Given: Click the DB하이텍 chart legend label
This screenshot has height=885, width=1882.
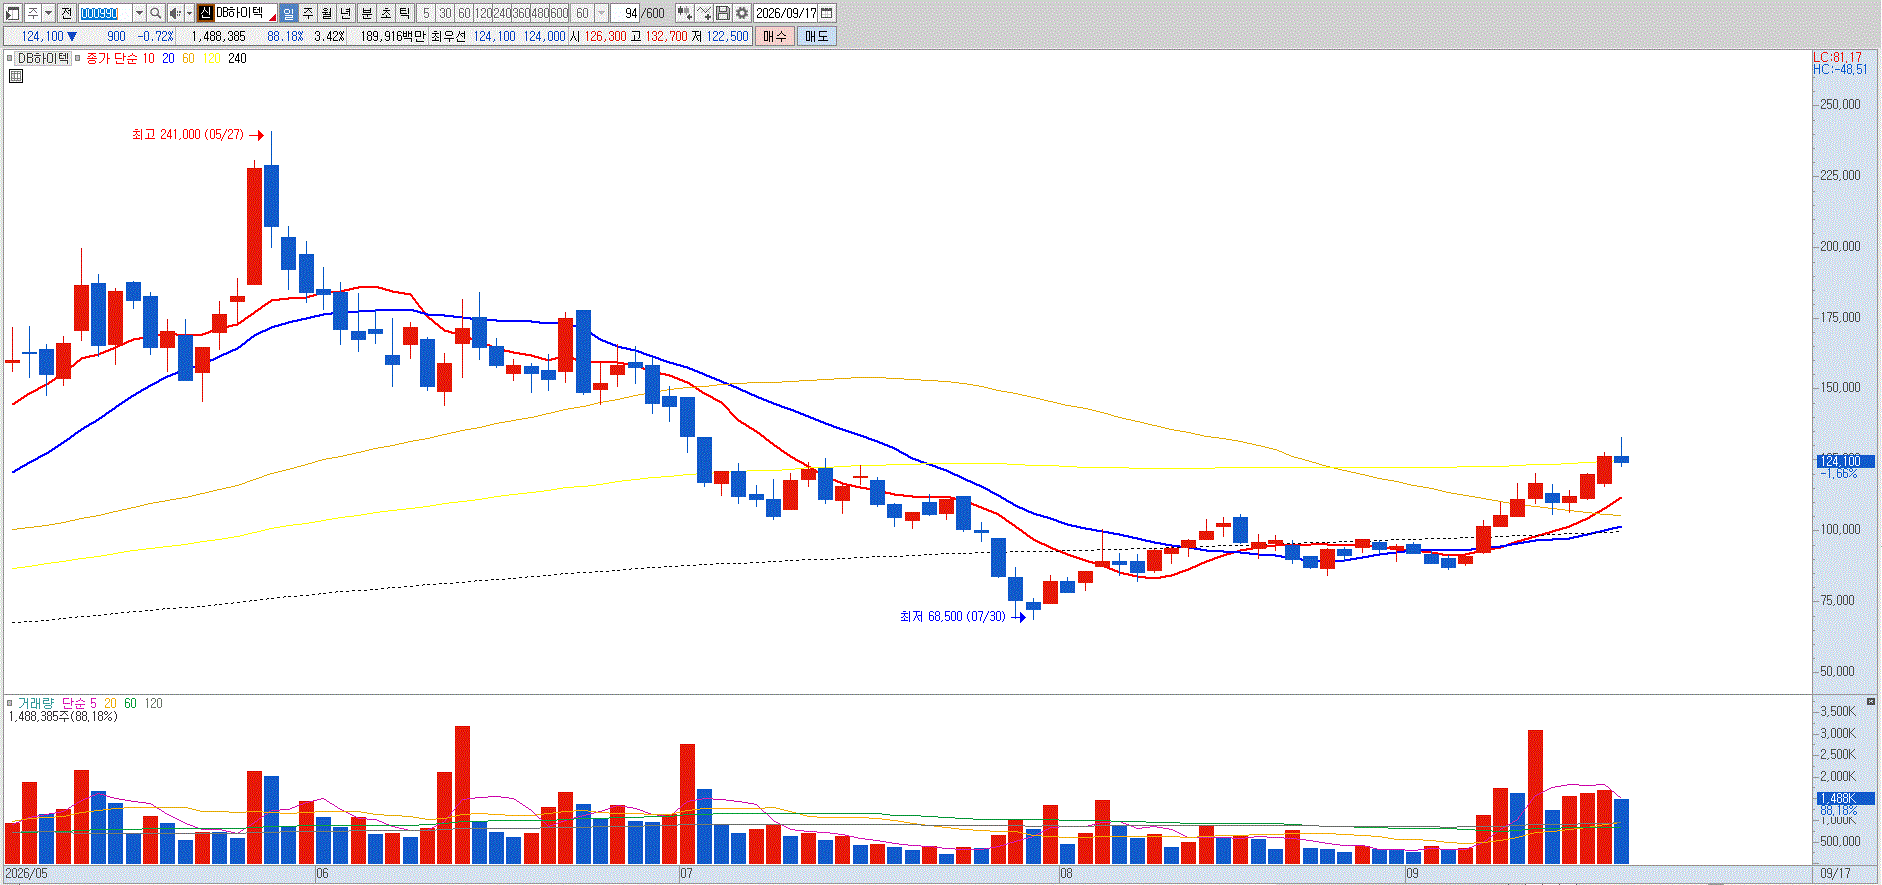Looking at the screenshot, I should click(43, 58).
